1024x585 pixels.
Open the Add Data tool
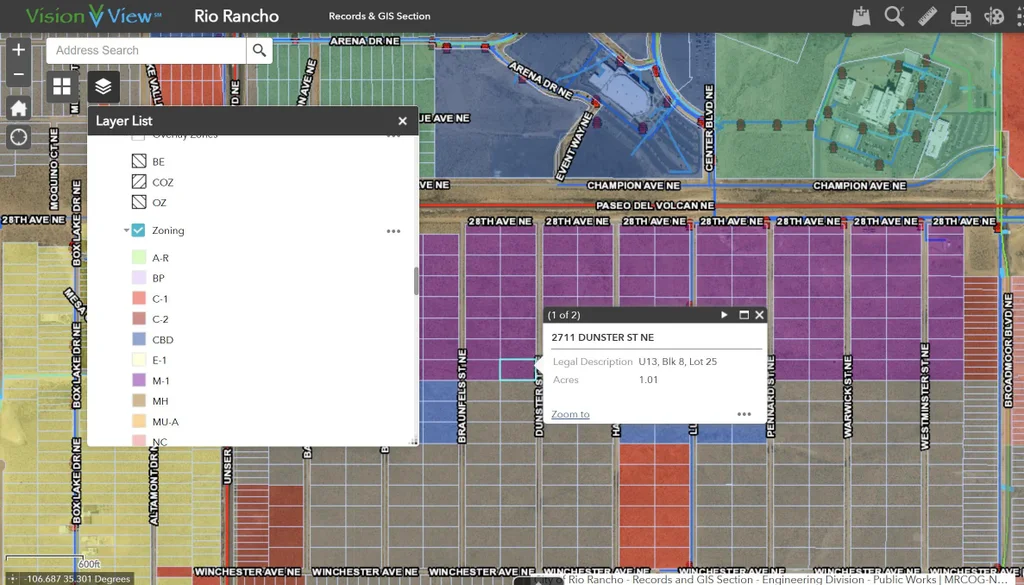(x=861, y=16)
